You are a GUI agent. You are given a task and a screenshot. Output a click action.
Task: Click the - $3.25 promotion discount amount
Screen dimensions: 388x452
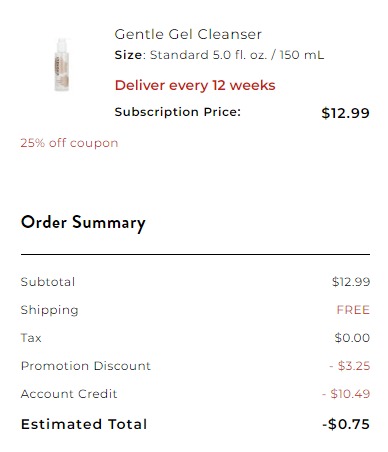tap(349, 366)
